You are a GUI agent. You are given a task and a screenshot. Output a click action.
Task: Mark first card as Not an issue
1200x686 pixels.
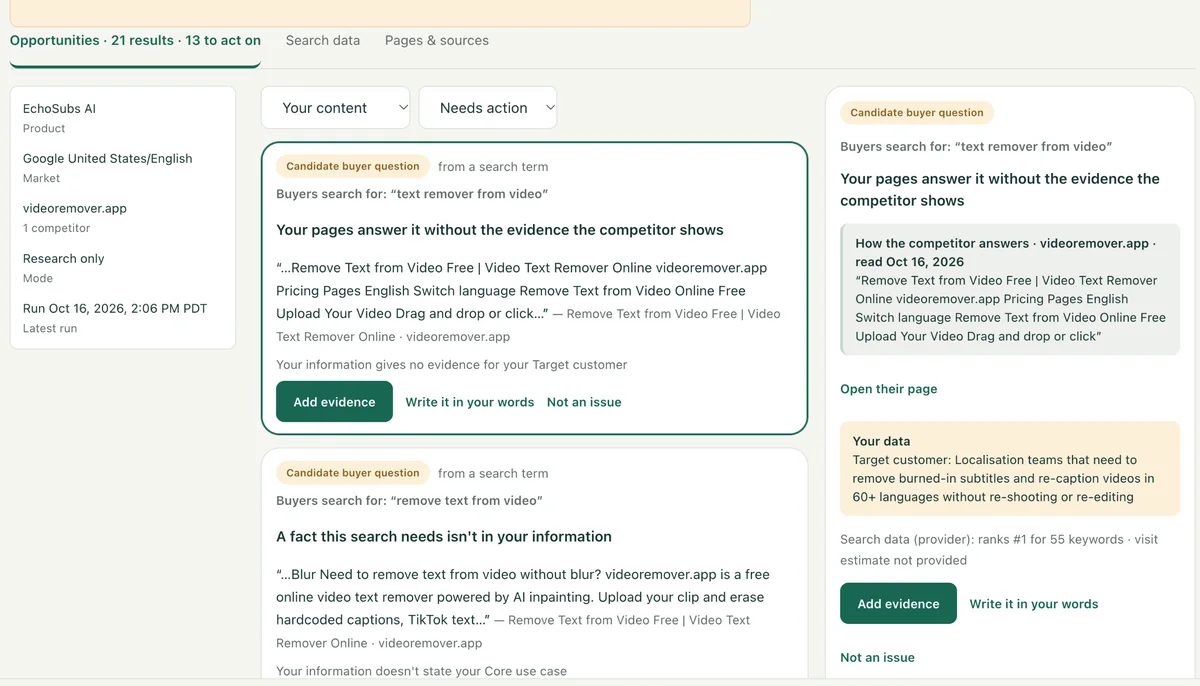point(584,402)
